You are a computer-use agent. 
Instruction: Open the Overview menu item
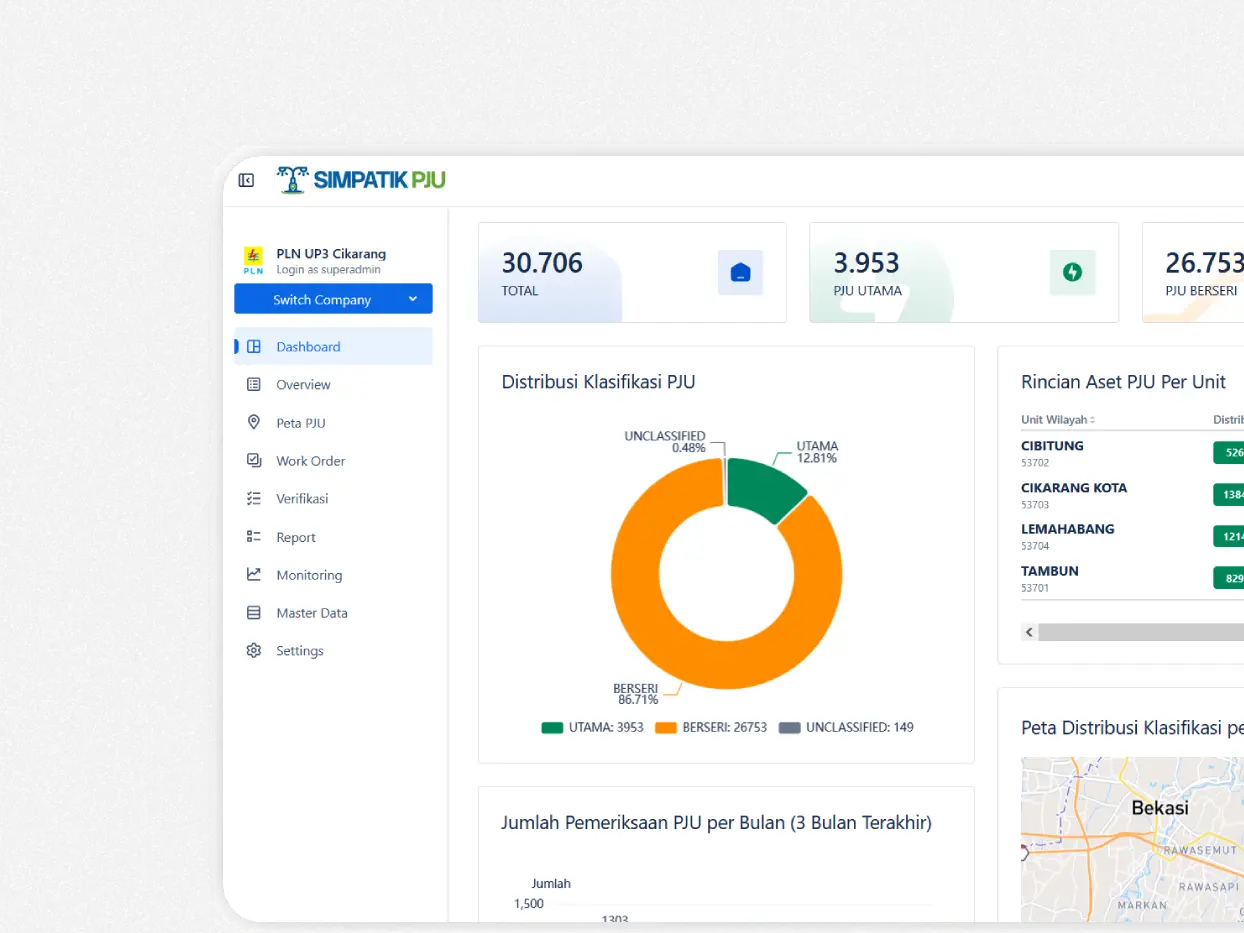pos(333,384)
